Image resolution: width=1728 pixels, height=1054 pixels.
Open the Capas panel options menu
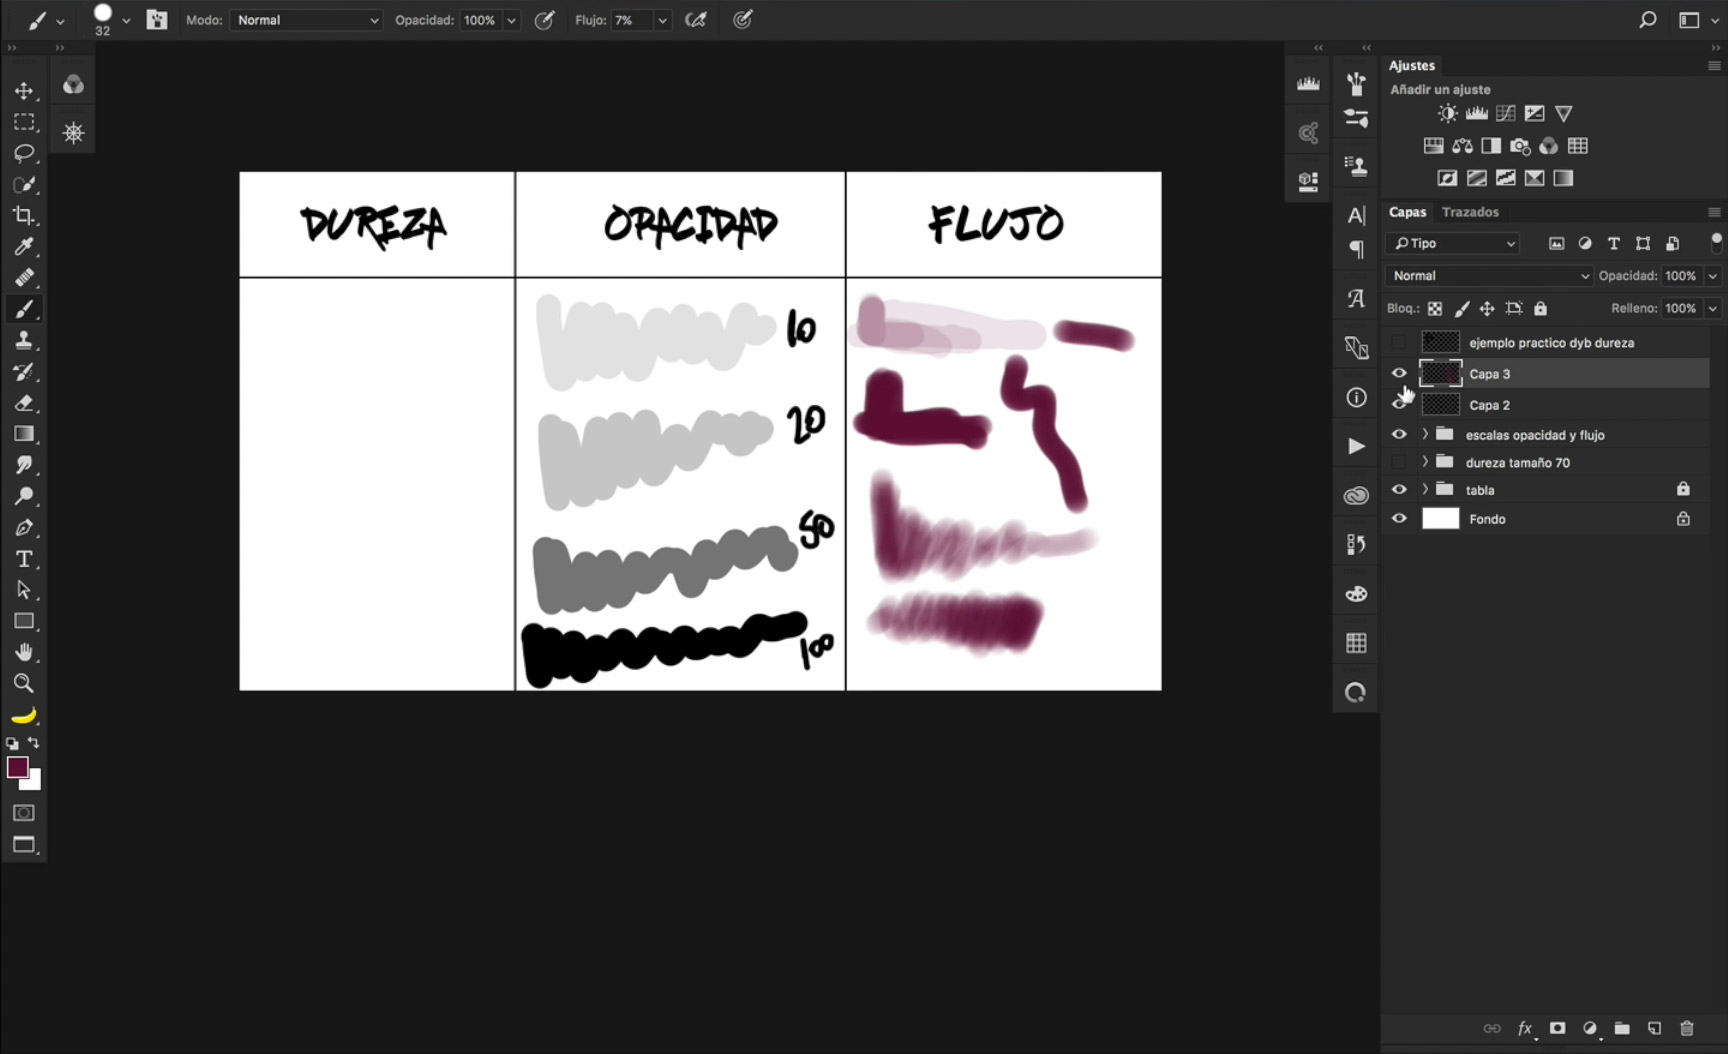[x=1714, y=212]
